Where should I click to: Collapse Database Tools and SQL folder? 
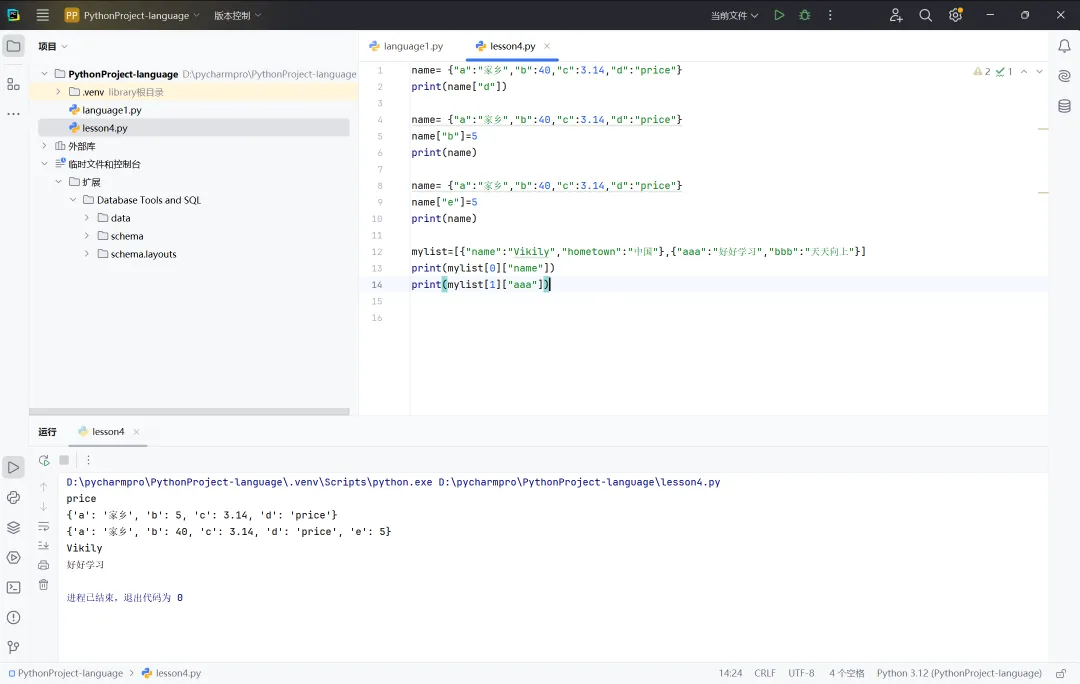73,200
